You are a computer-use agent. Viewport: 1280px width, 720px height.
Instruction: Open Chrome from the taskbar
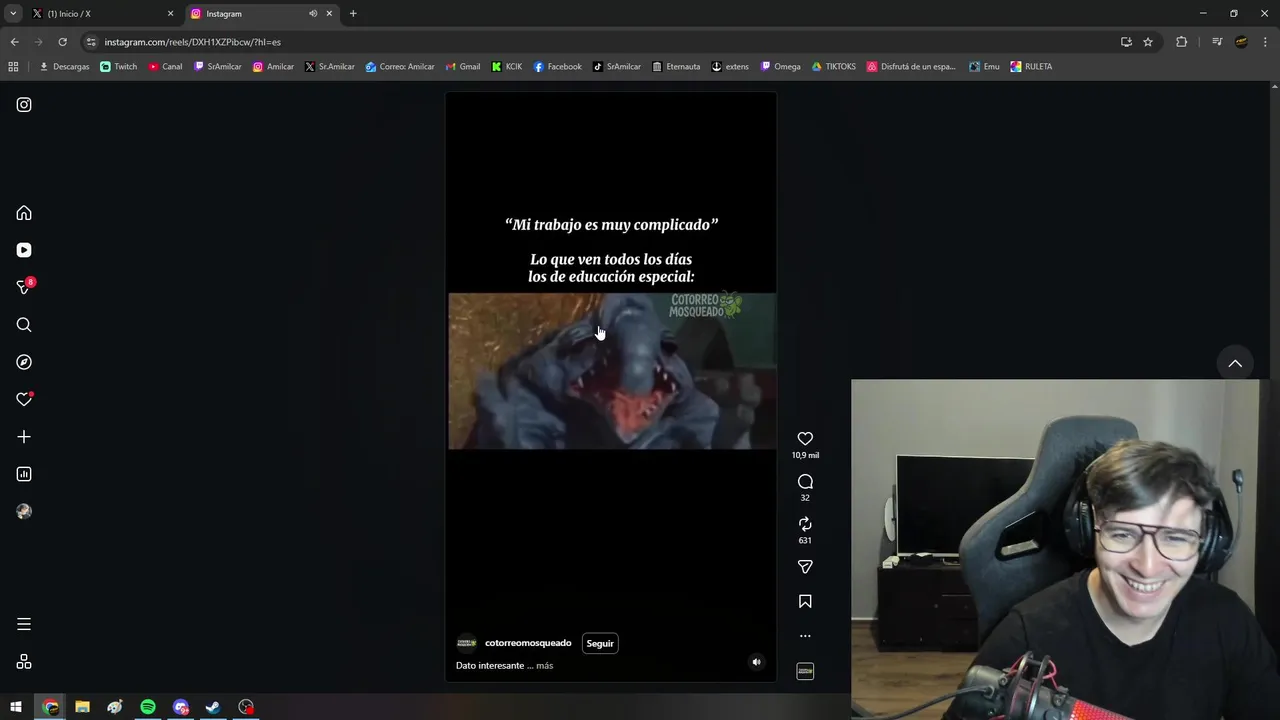point(50,707)
